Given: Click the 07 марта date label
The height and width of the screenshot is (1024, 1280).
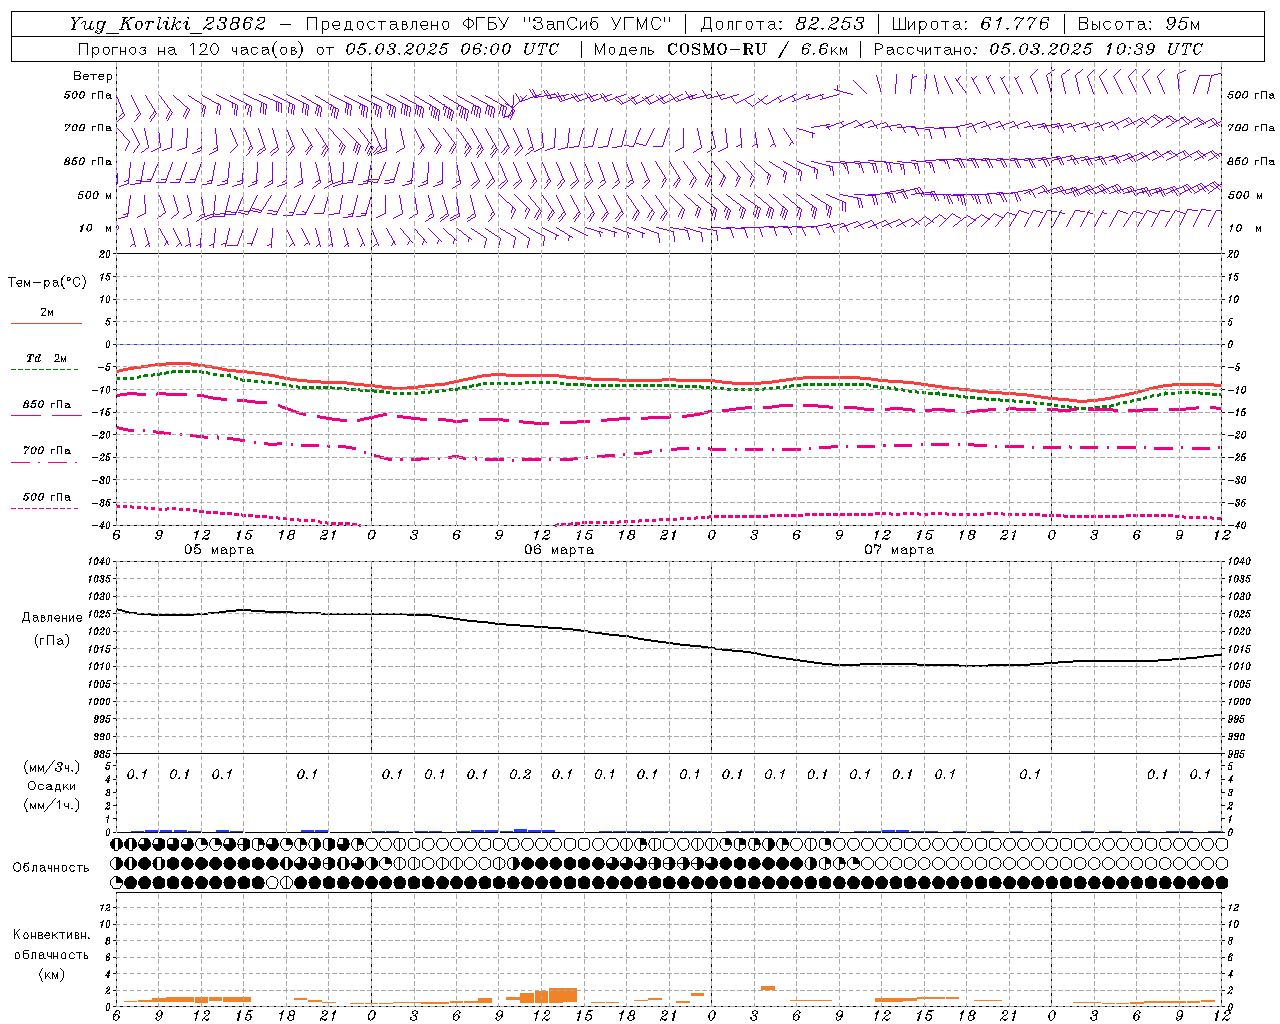Looking at the screenshot, I should pyautogui.click(x=899, y=550).
